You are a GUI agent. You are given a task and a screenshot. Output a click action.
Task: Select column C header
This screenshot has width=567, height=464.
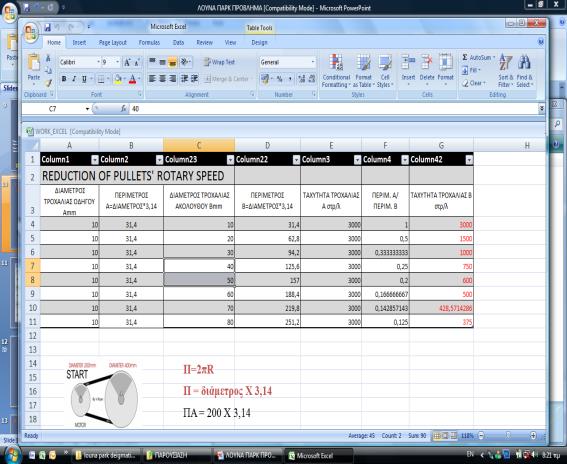click(x=199, y=145)
